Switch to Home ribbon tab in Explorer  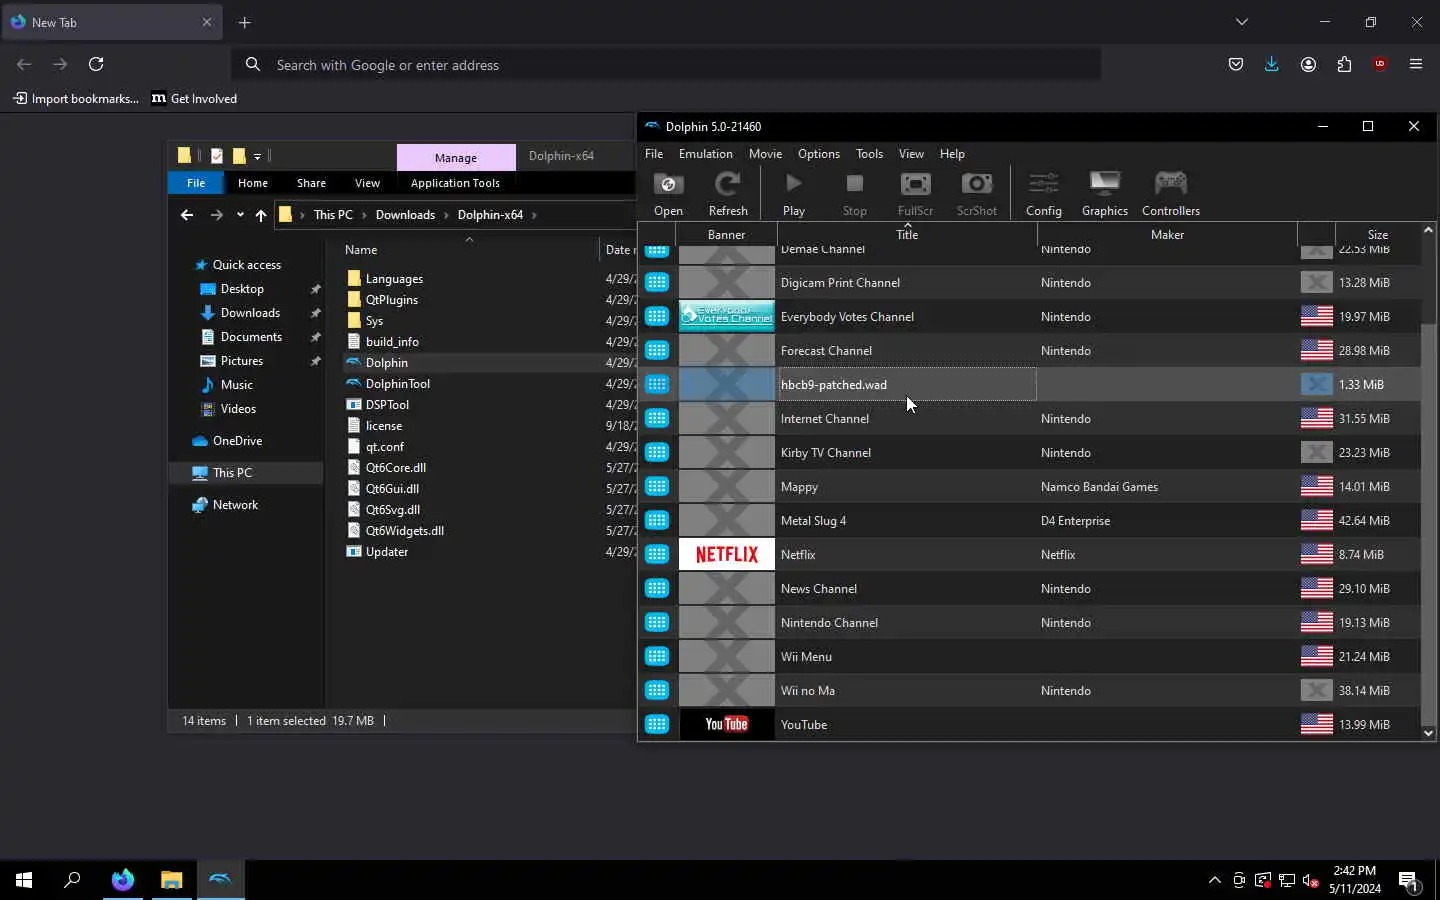click(x=253, y=183)
